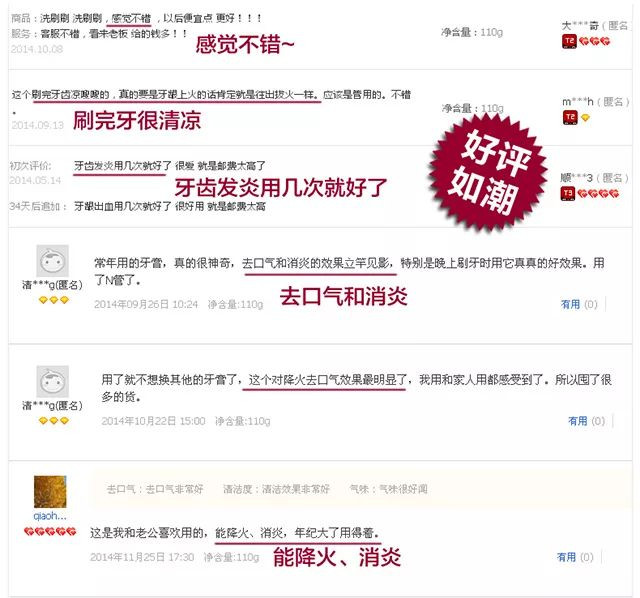Click the gray avatar of the 2014年10月22日 review

click(53, 381)
